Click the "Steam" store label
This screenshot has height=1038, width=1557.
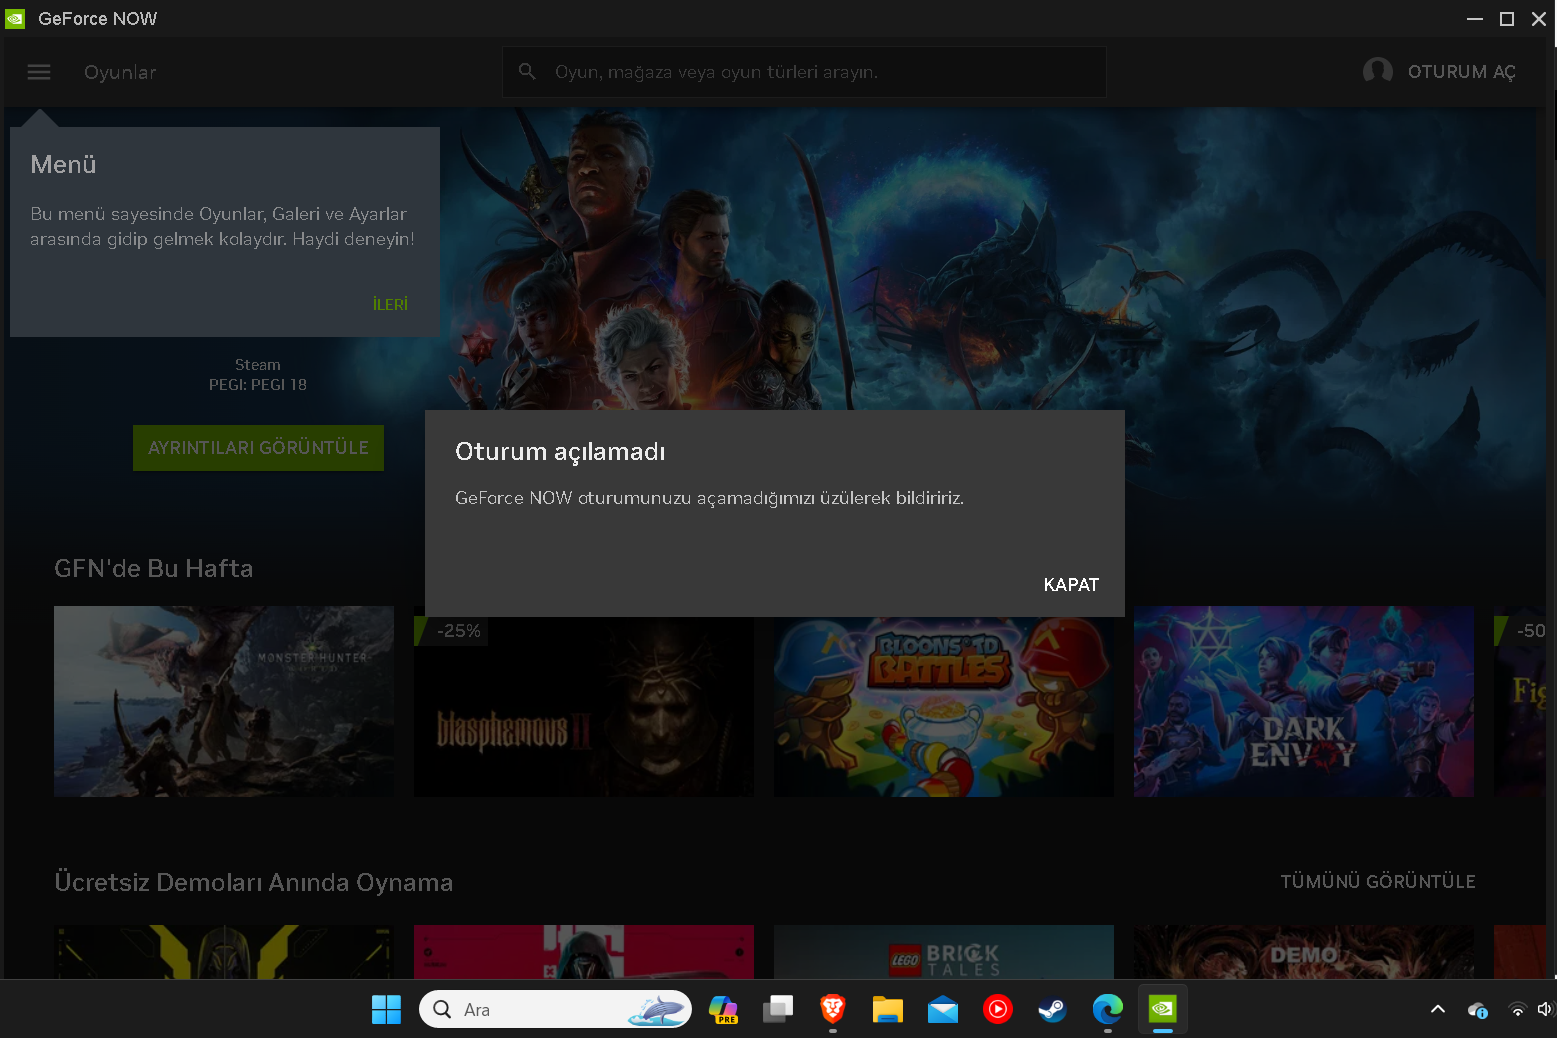click(x=258, y=365)
